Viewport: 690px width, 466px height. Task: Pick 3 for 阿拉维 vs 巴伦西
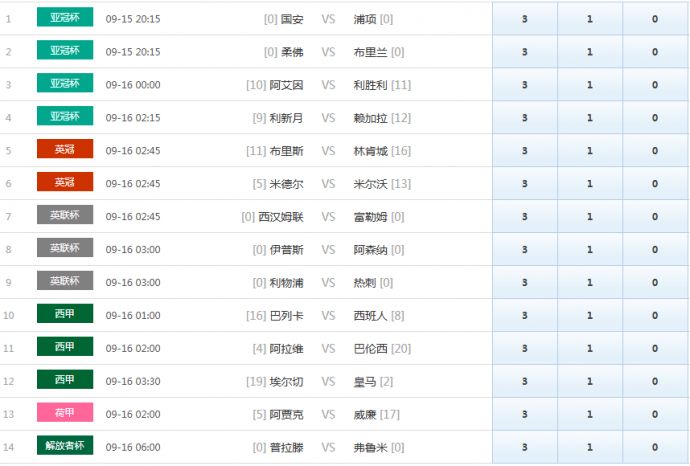click(x=525, y=349)
